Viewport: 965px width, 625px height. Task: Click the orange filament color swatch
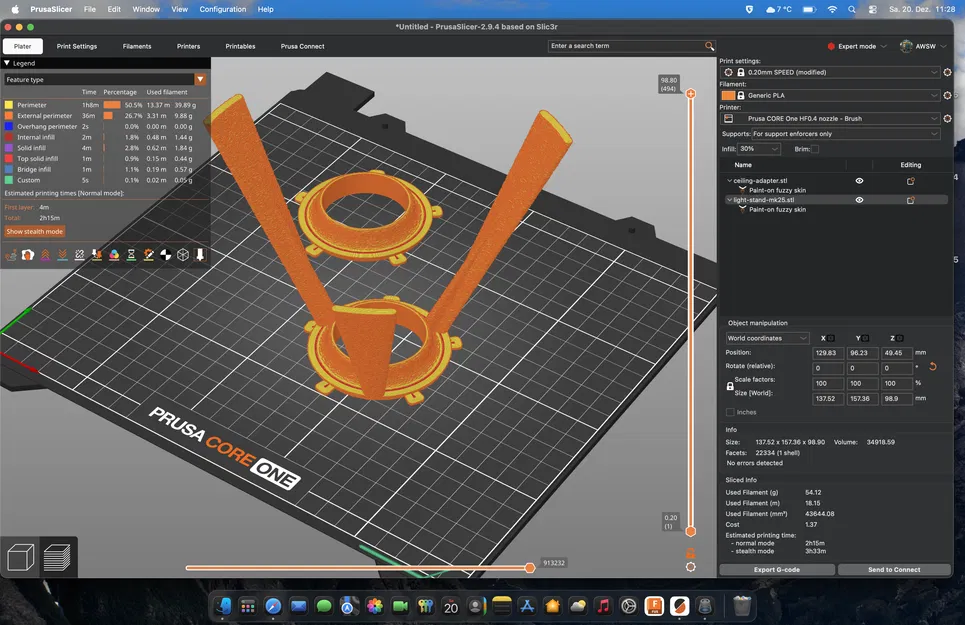pos(730,95)
